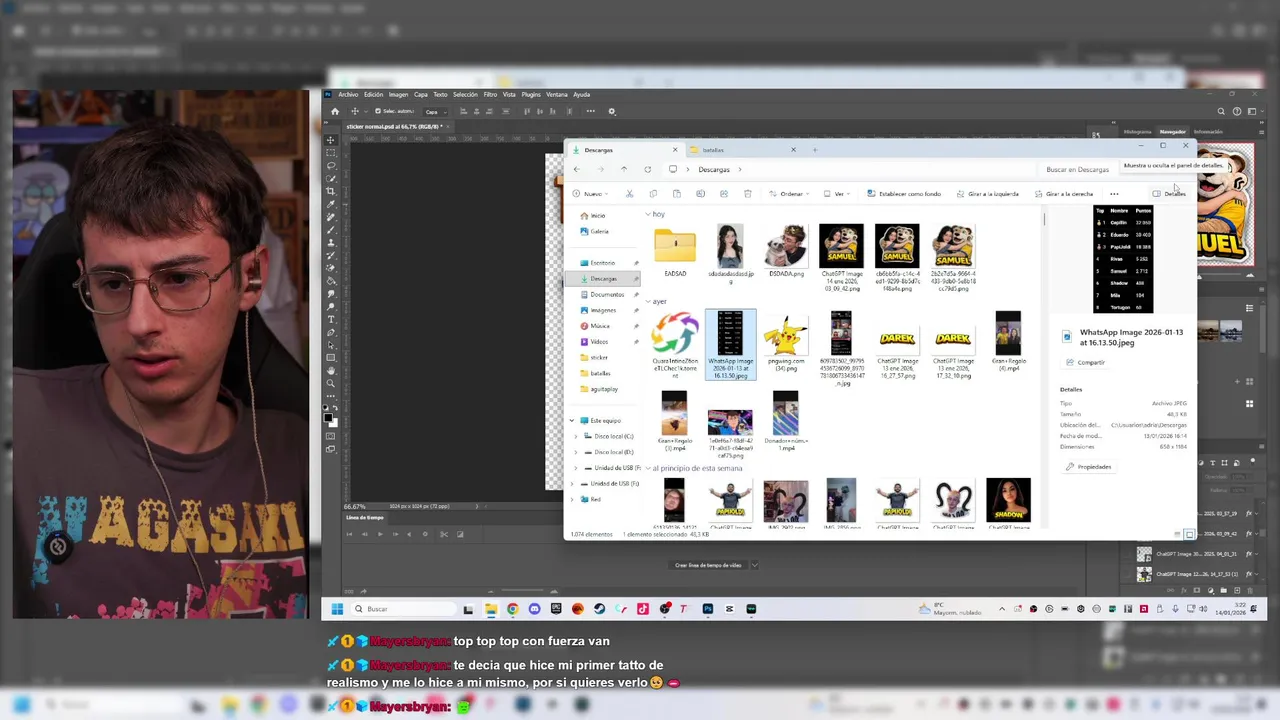Collapse the 'ayer' file group
1280x720 pixels.
point(648,302)
